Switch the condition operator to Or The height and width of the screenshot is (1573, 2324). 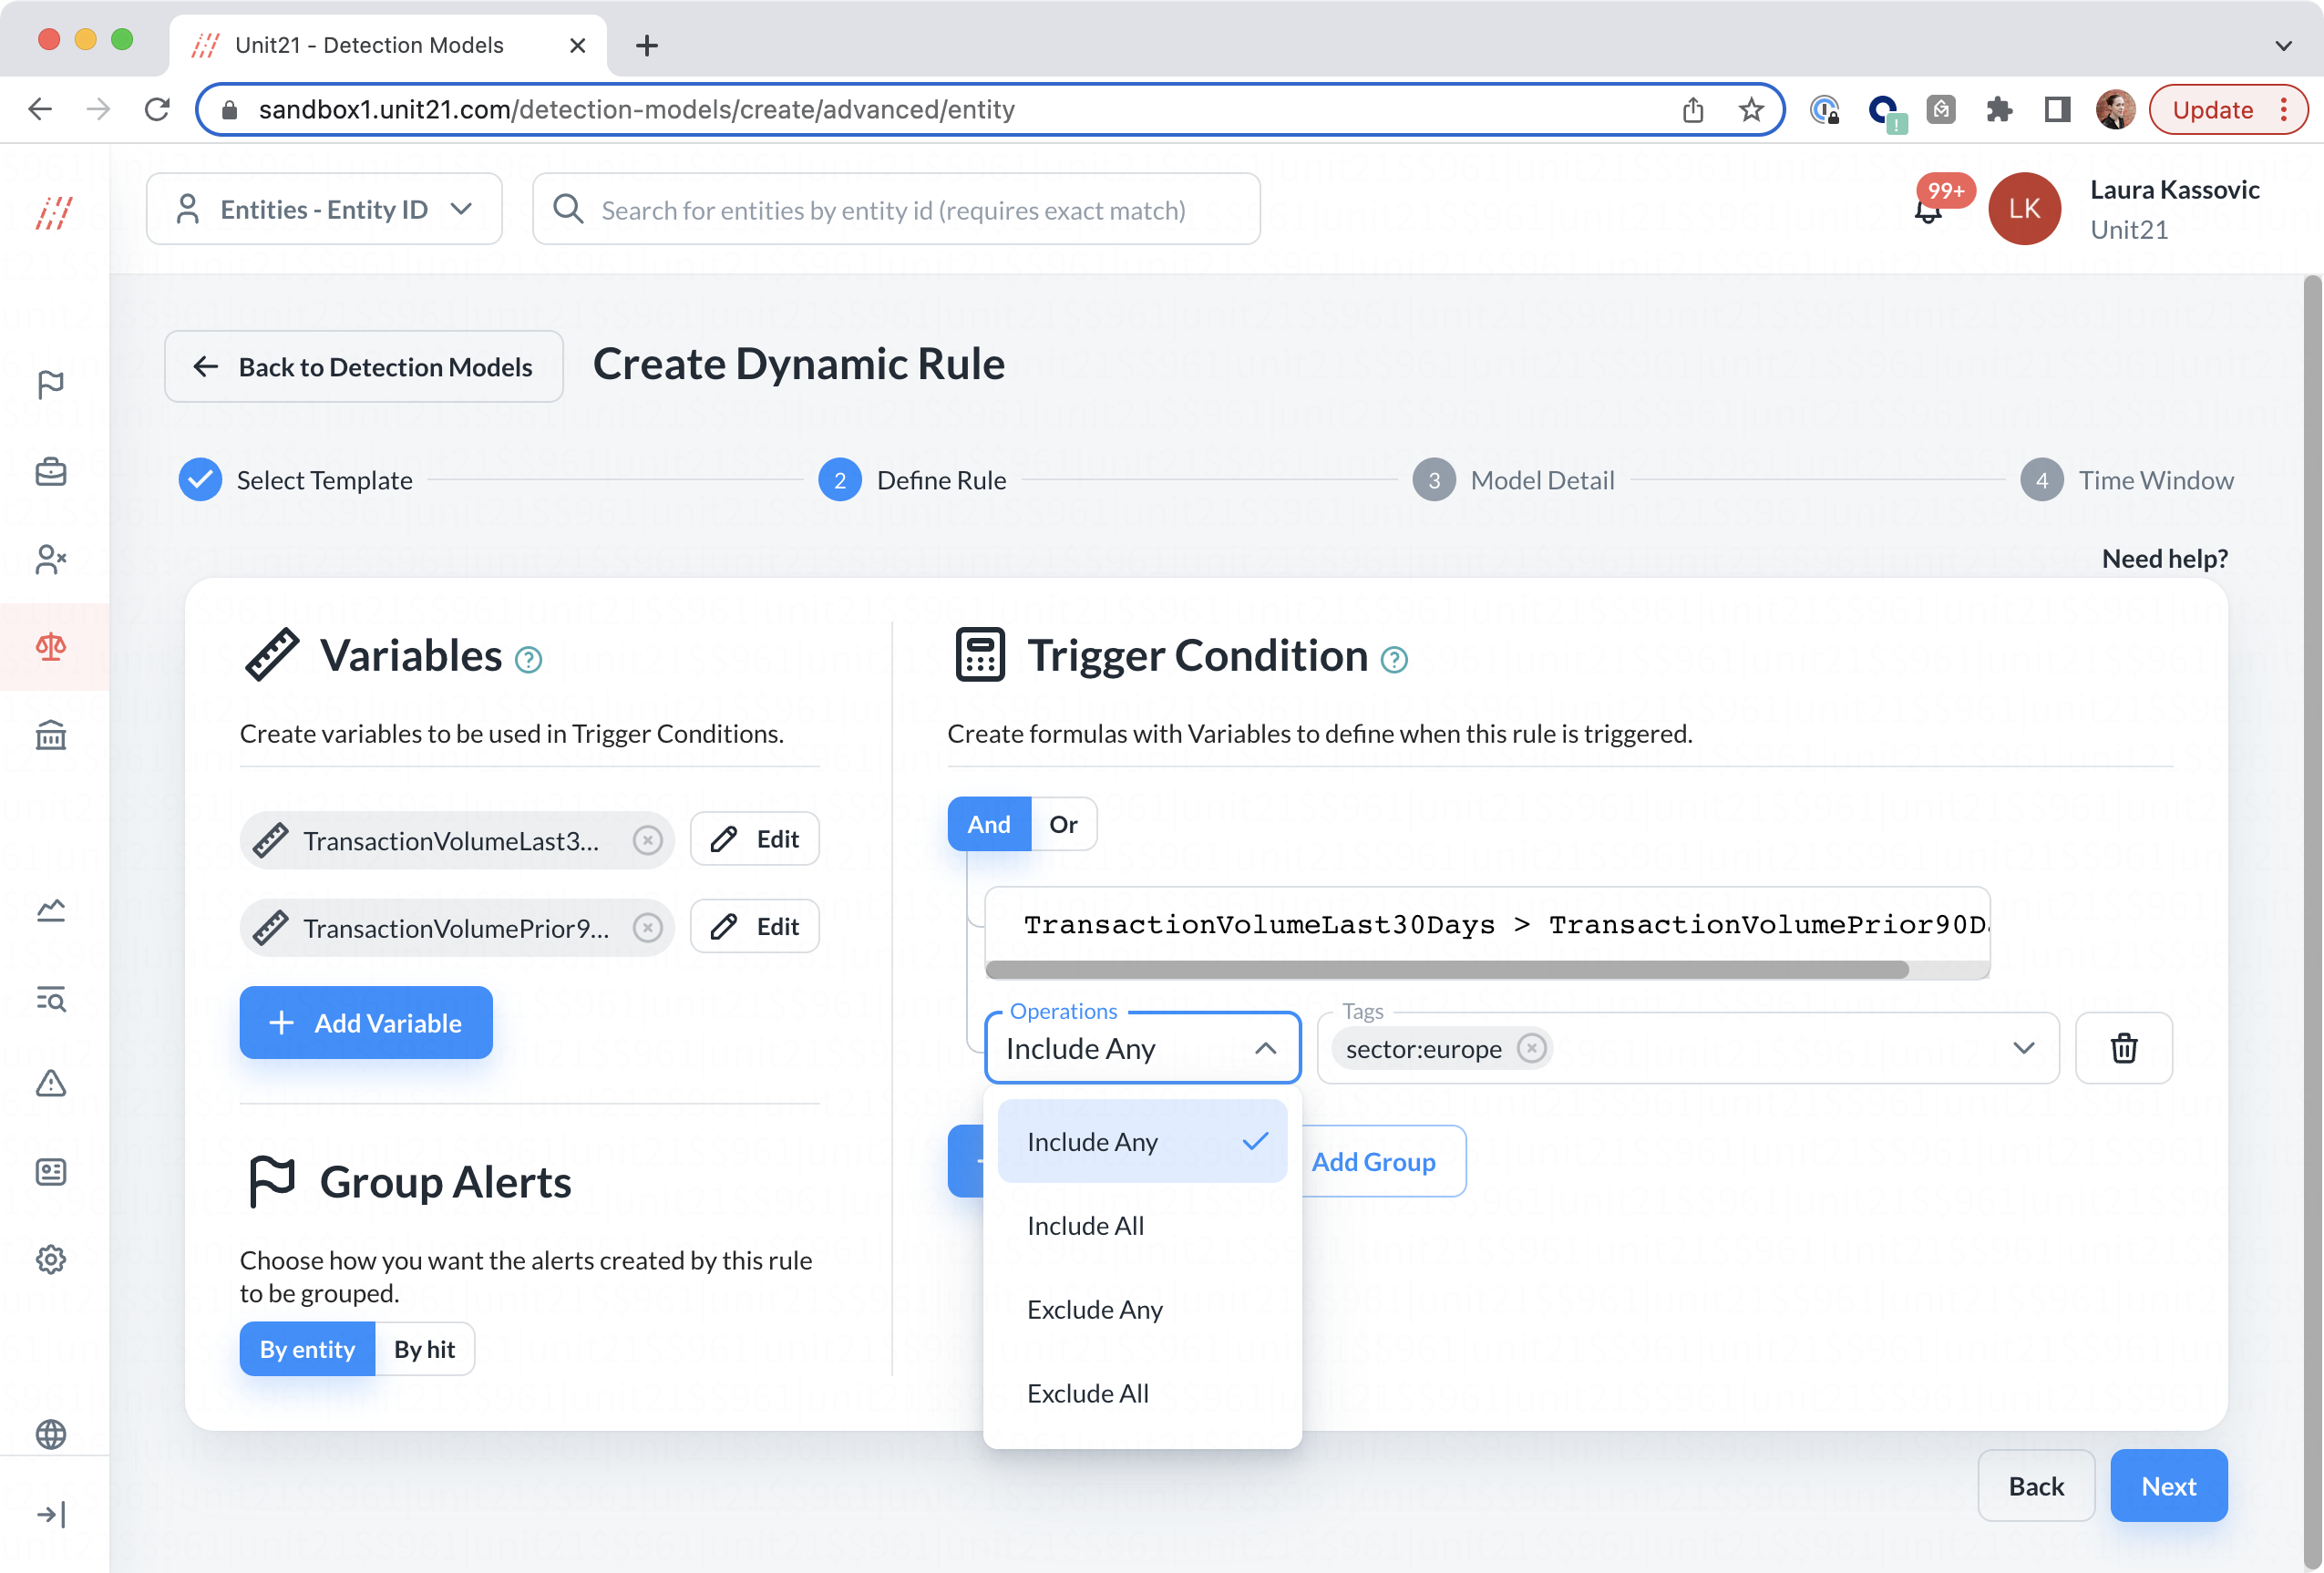point(1063,824)
